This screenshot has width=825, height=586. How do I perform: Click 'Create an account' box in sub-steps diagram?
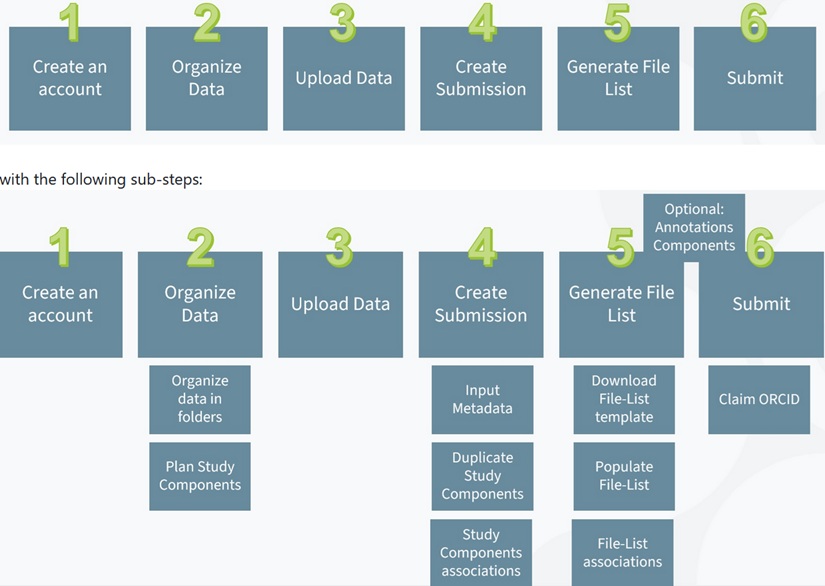coord(61,305)
